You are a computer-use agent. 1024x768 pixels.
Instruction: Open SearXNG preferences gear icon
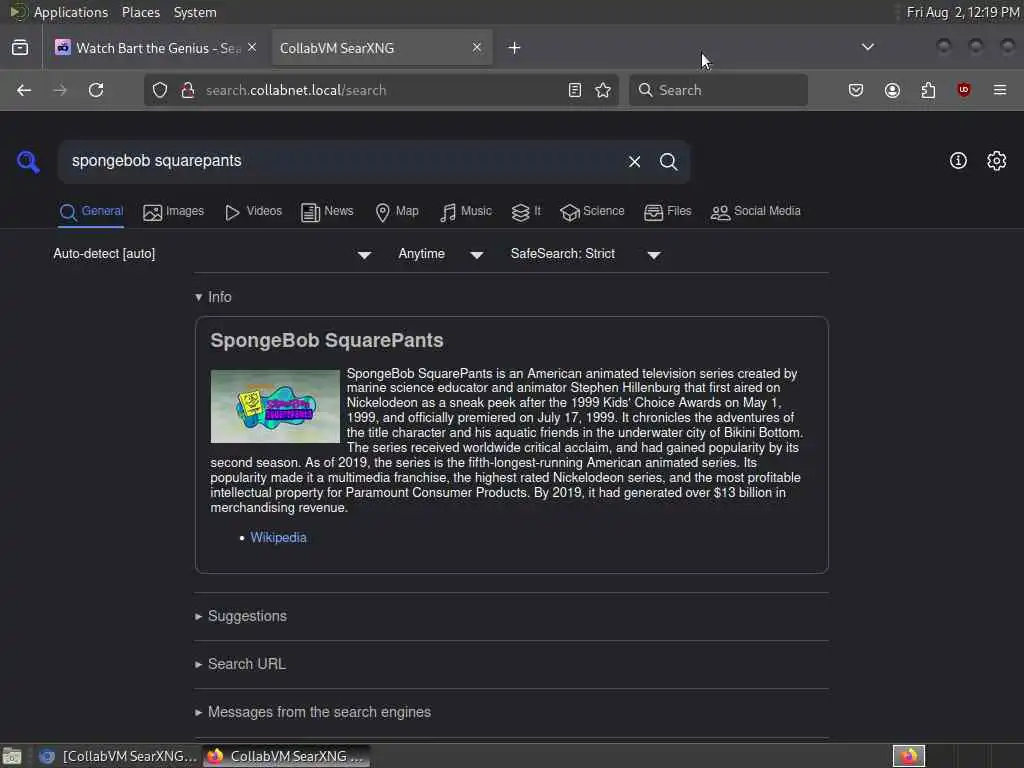[997, 161]
